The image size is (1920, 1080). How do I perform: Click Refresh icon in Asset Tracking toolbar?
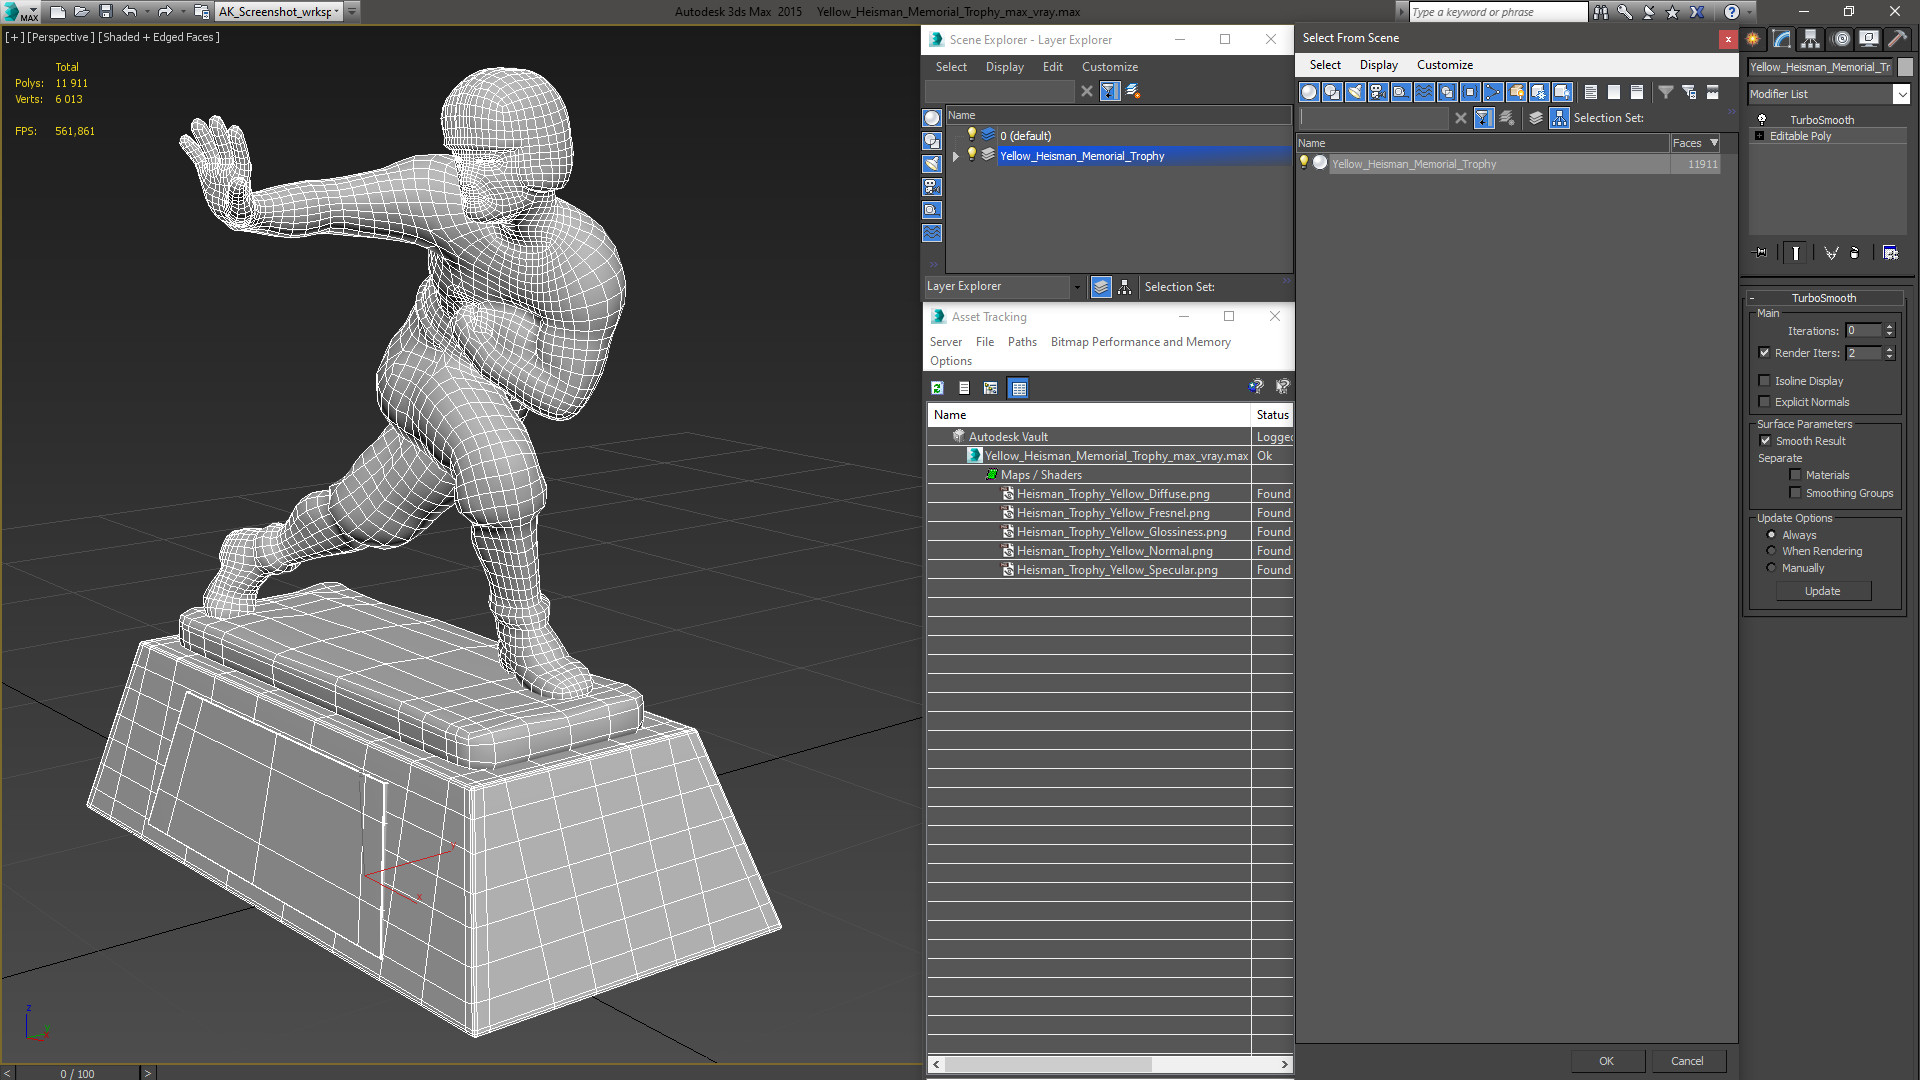[x=937, y=388]
